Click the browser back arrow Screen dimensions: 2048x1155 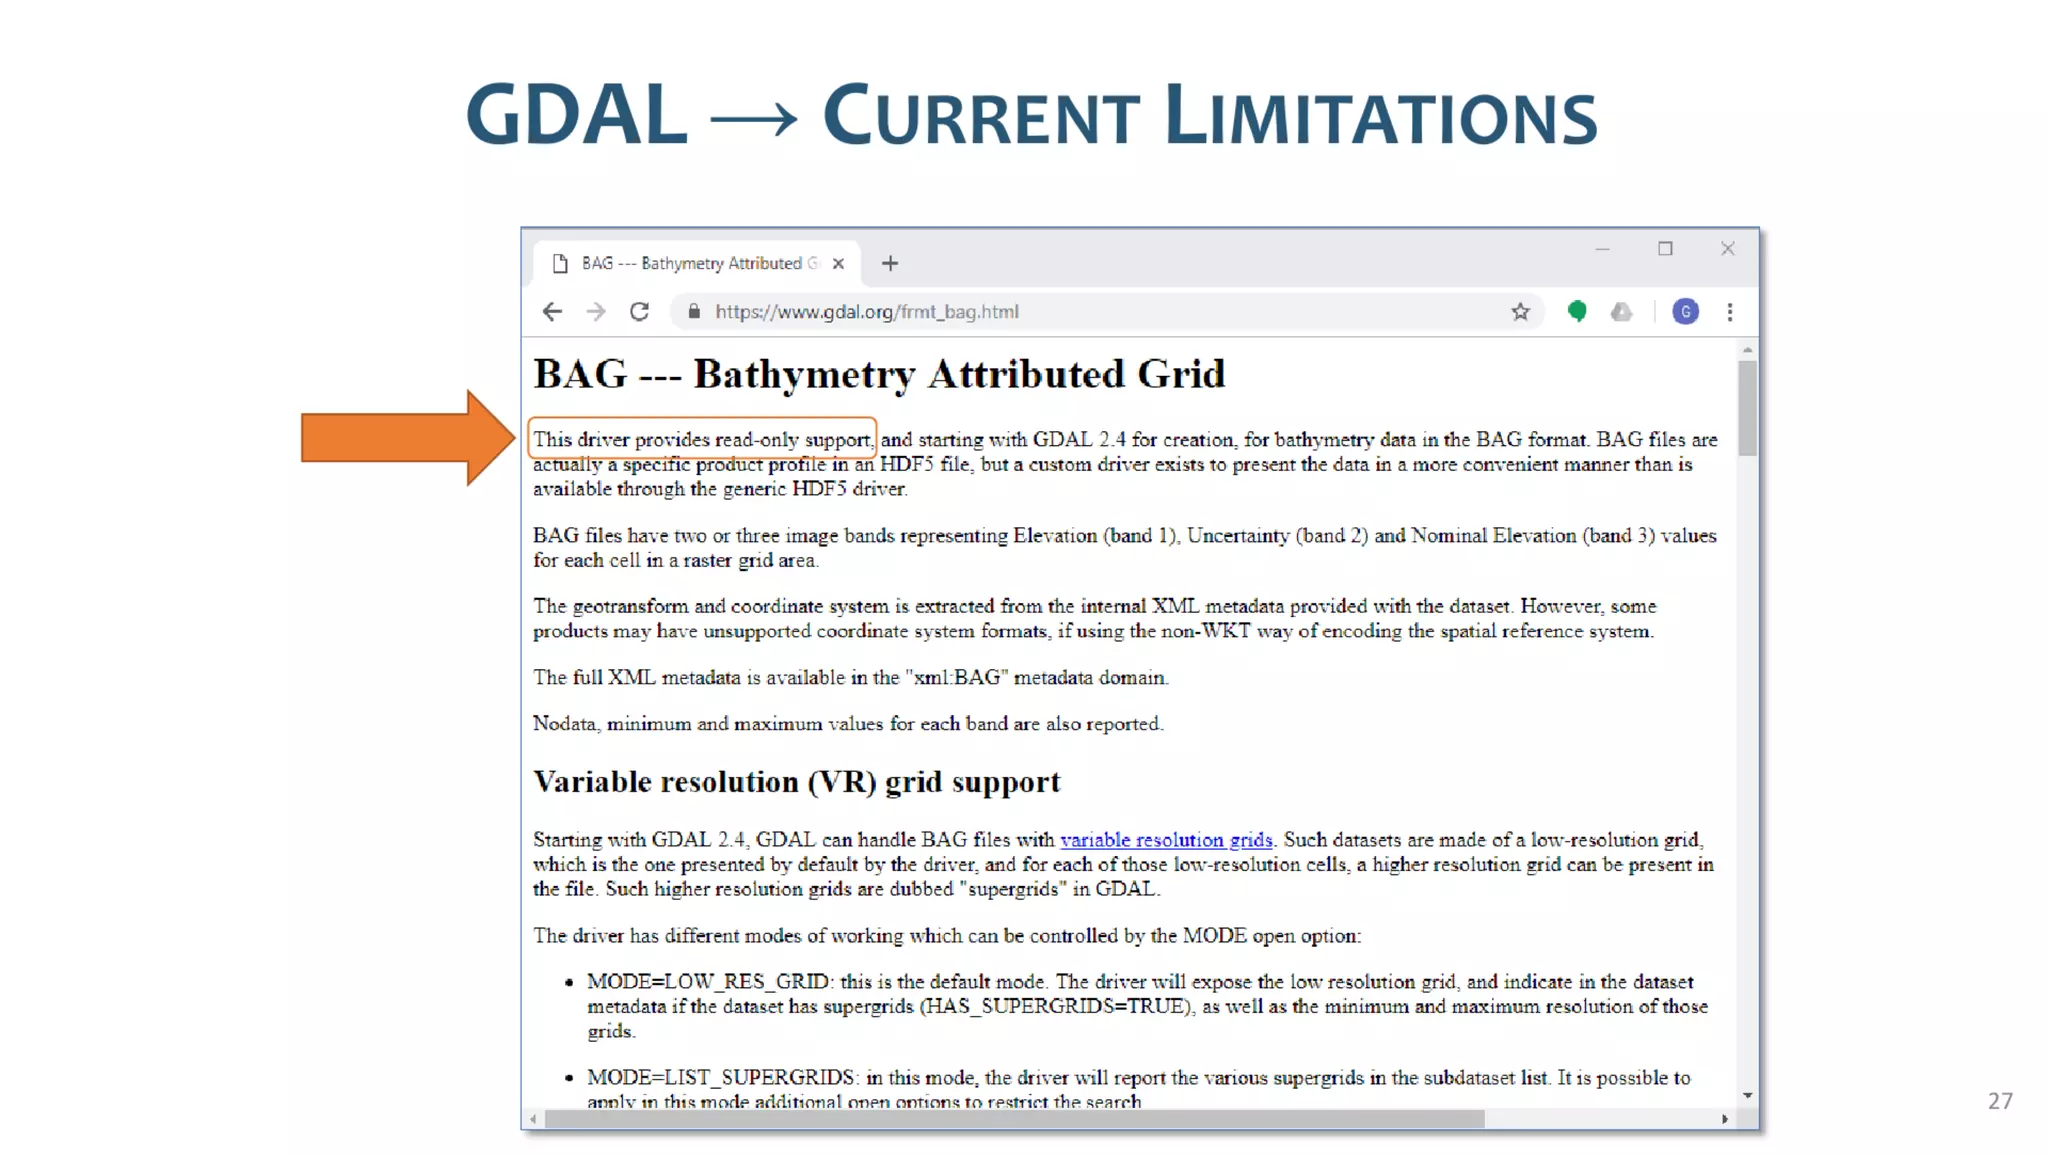click(x=552, y=312)
